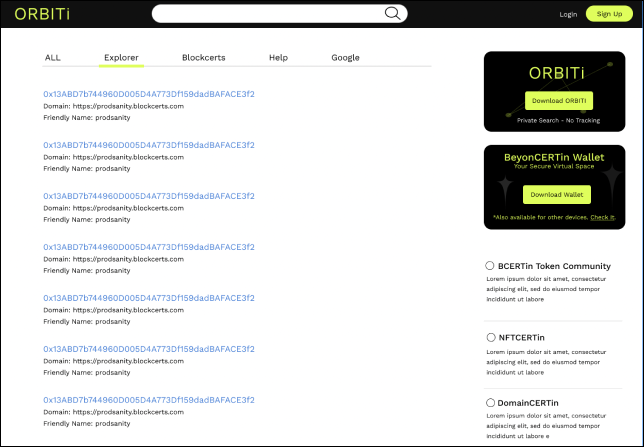Follow the 'Check it' link
This screenshot has height=447, width=644.
(x=603, y=217)
